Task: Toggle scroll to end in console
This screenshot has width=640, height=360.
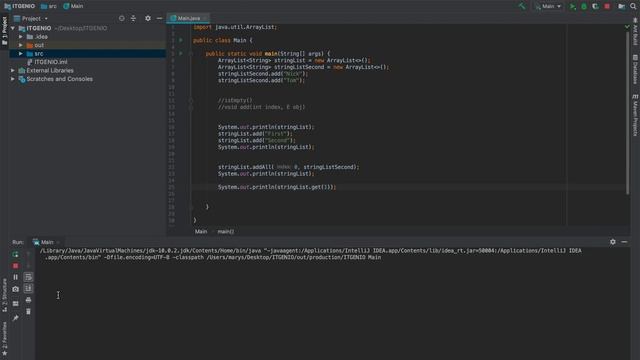Action: [x=28, y=289]
